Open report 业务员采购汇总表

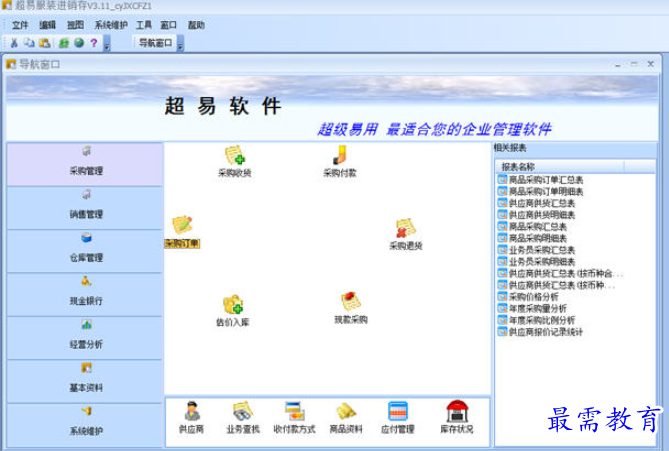(536, 250)
